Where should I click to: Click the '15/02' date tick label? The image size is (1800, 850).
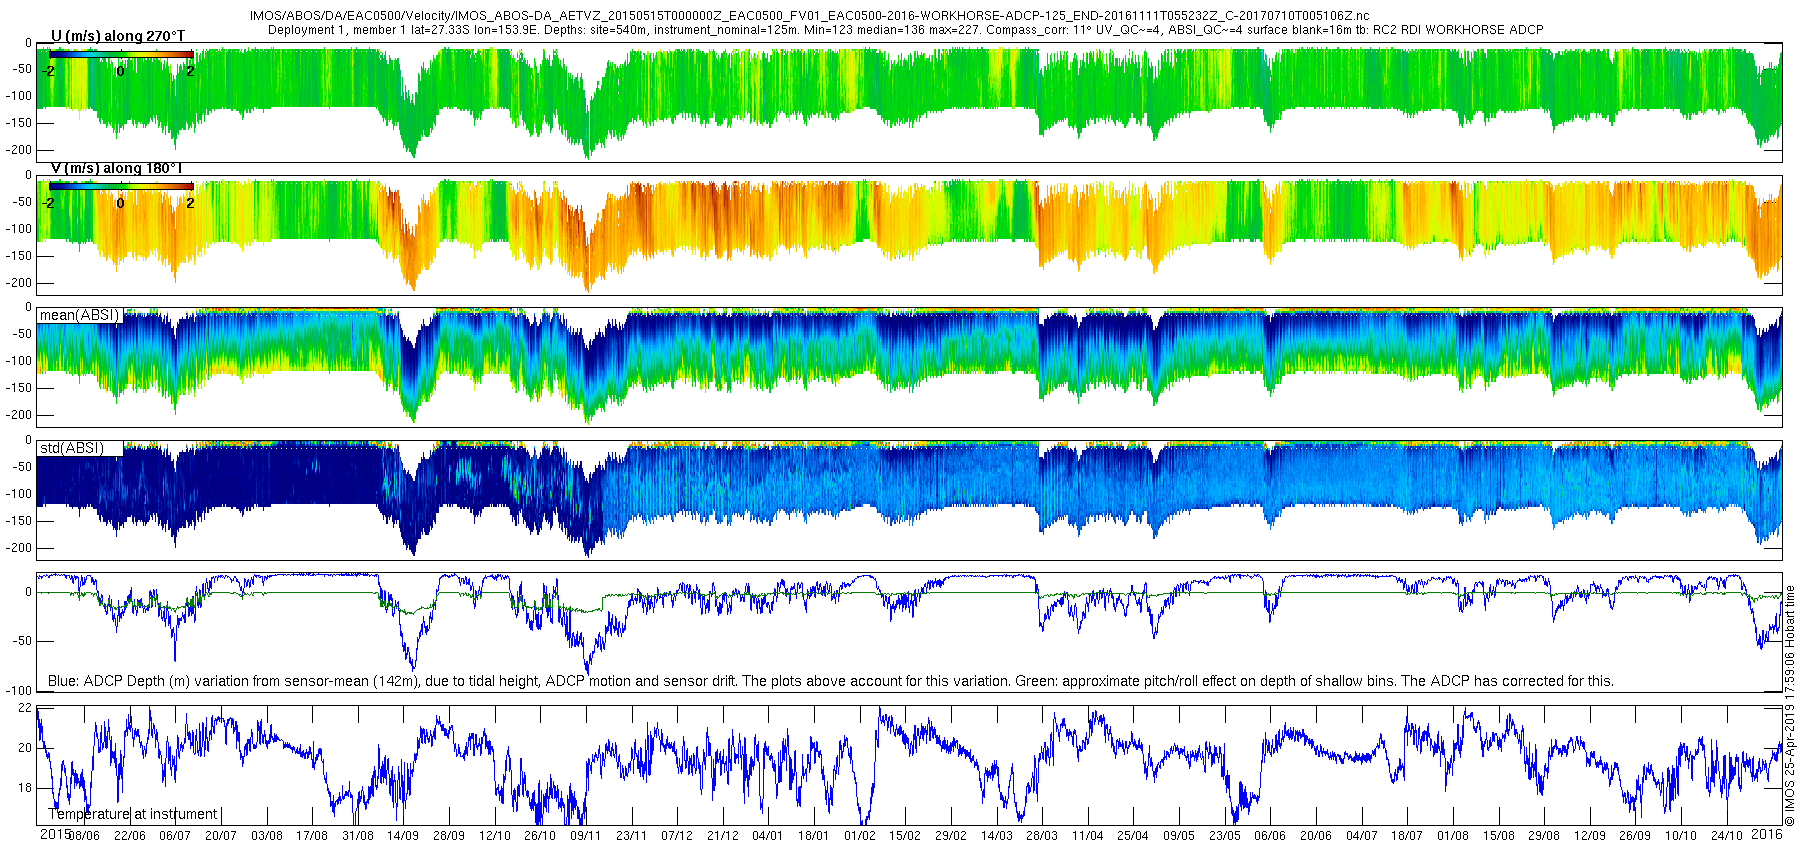pyautogui.click(x=905, y=836)
